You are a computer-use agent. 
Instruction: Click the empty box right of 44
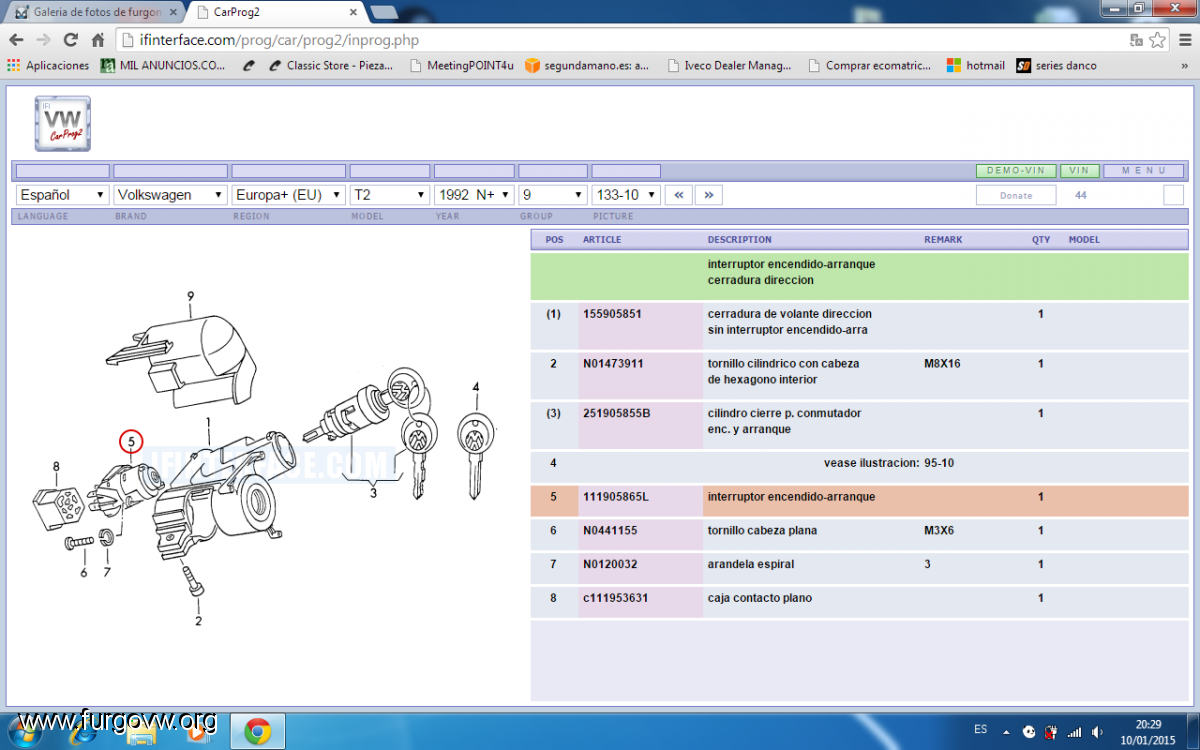tap(1174, 195)
